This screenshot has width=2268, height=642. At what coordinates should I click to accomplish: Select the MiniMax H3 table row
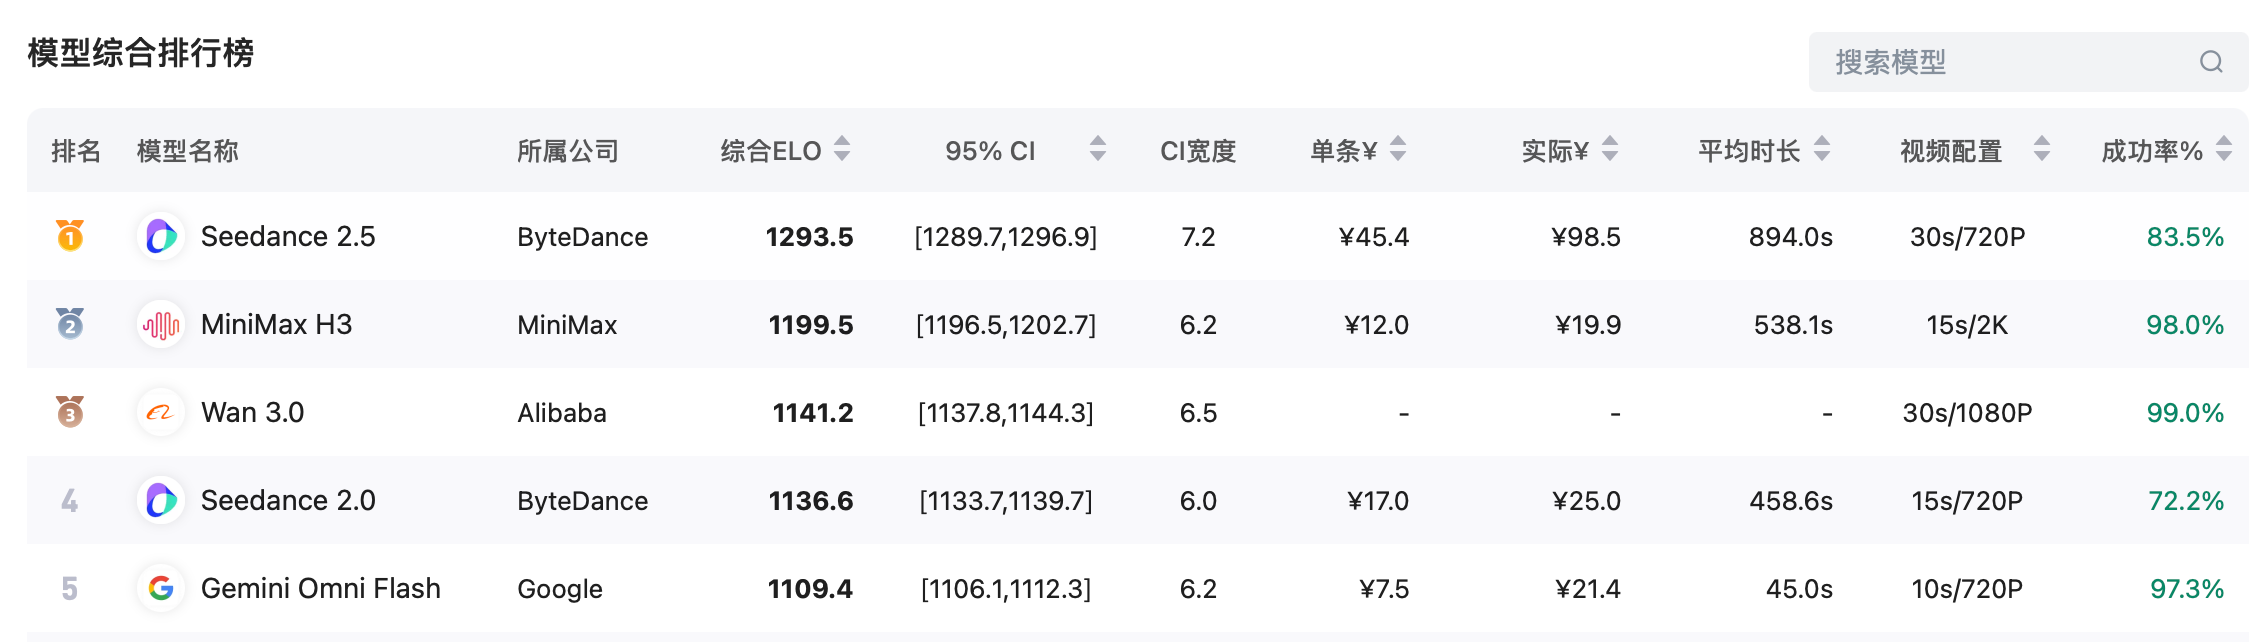tap(1138, 324)
